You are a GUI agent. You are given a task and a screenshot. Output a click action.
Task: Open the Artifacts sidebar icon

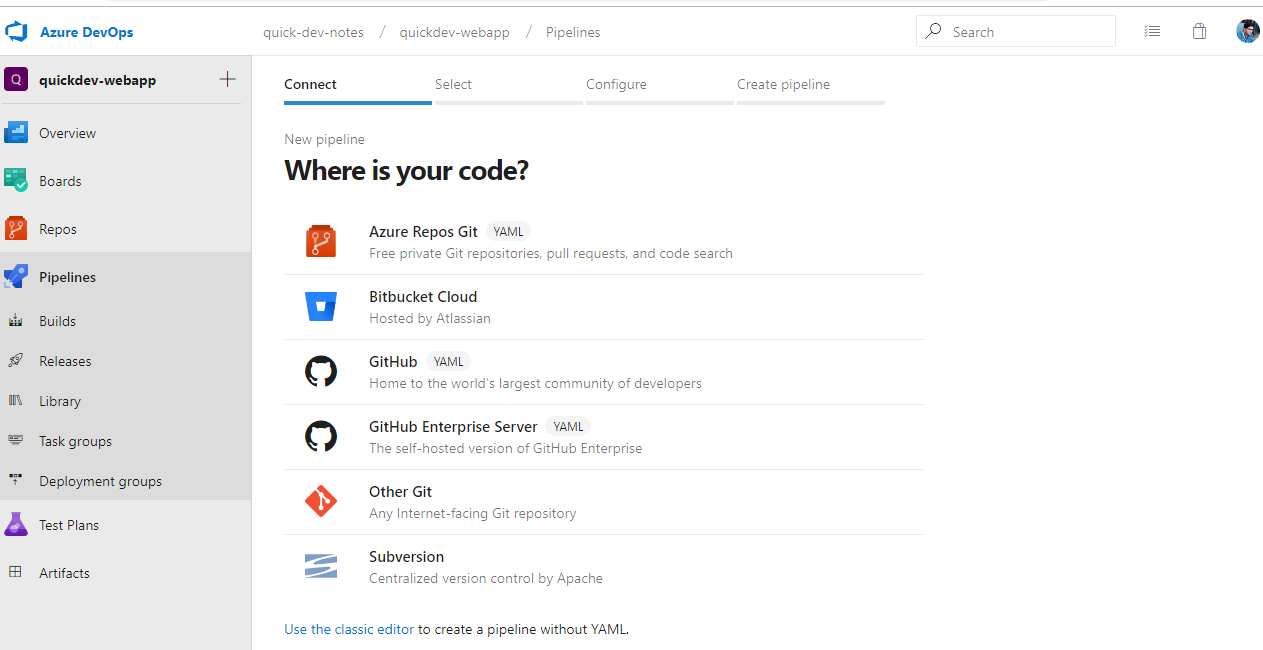(16, 573)
